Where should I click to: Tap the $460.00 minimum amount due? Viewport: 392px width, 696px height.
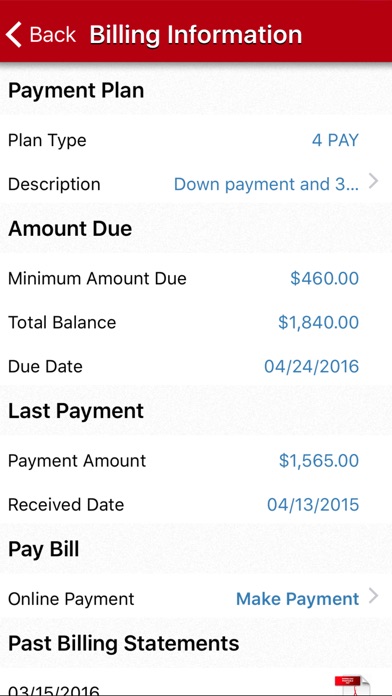tap(325, 278)
